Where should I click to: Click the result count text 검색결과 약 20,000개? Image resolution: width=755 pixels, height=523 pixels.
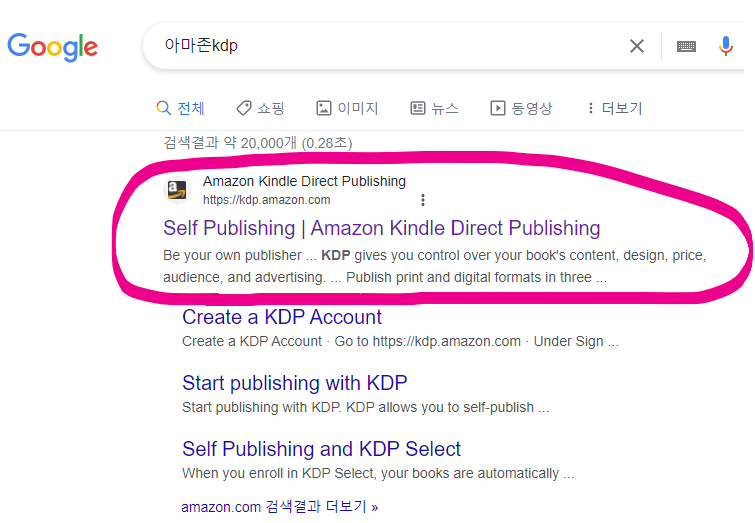click(x=258, y=143)
